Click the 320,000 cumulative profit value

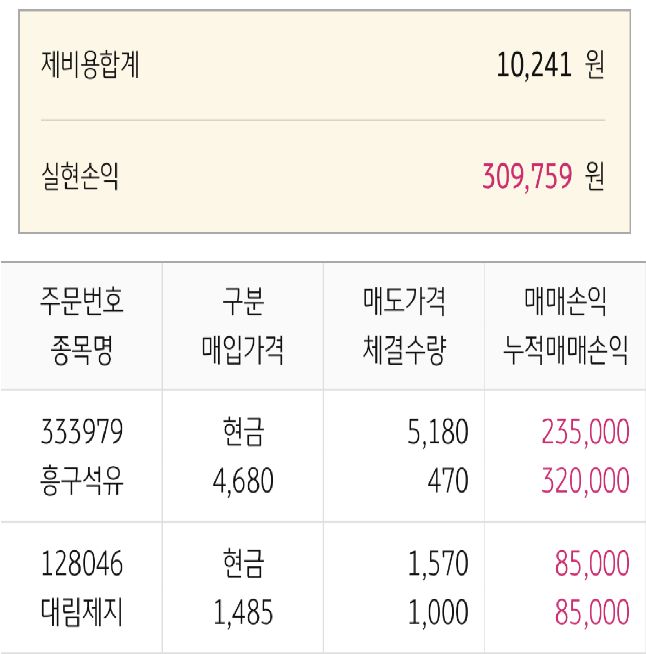click(585, 482)
